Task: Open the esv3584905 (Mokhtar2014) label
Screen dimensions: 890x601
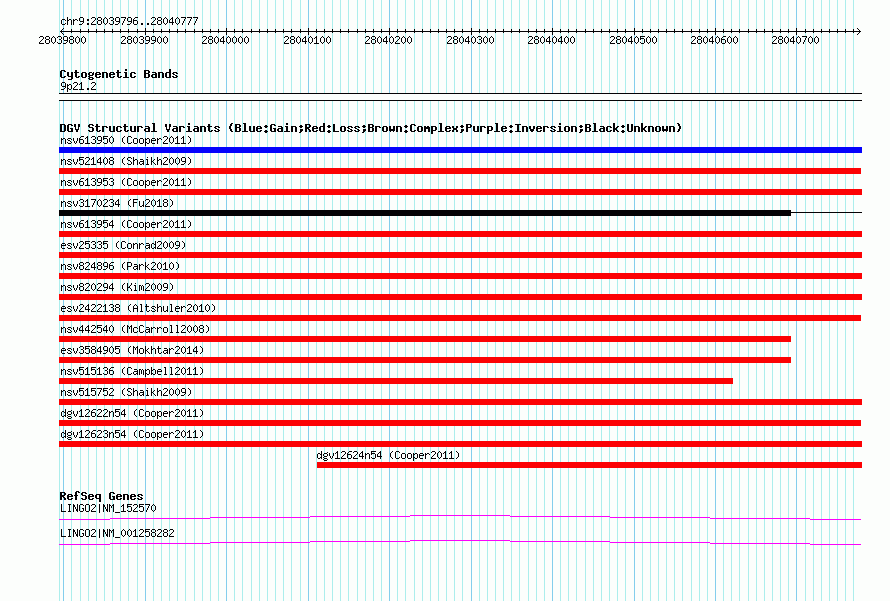Action: pyautogui.click(x=132, y=350)
